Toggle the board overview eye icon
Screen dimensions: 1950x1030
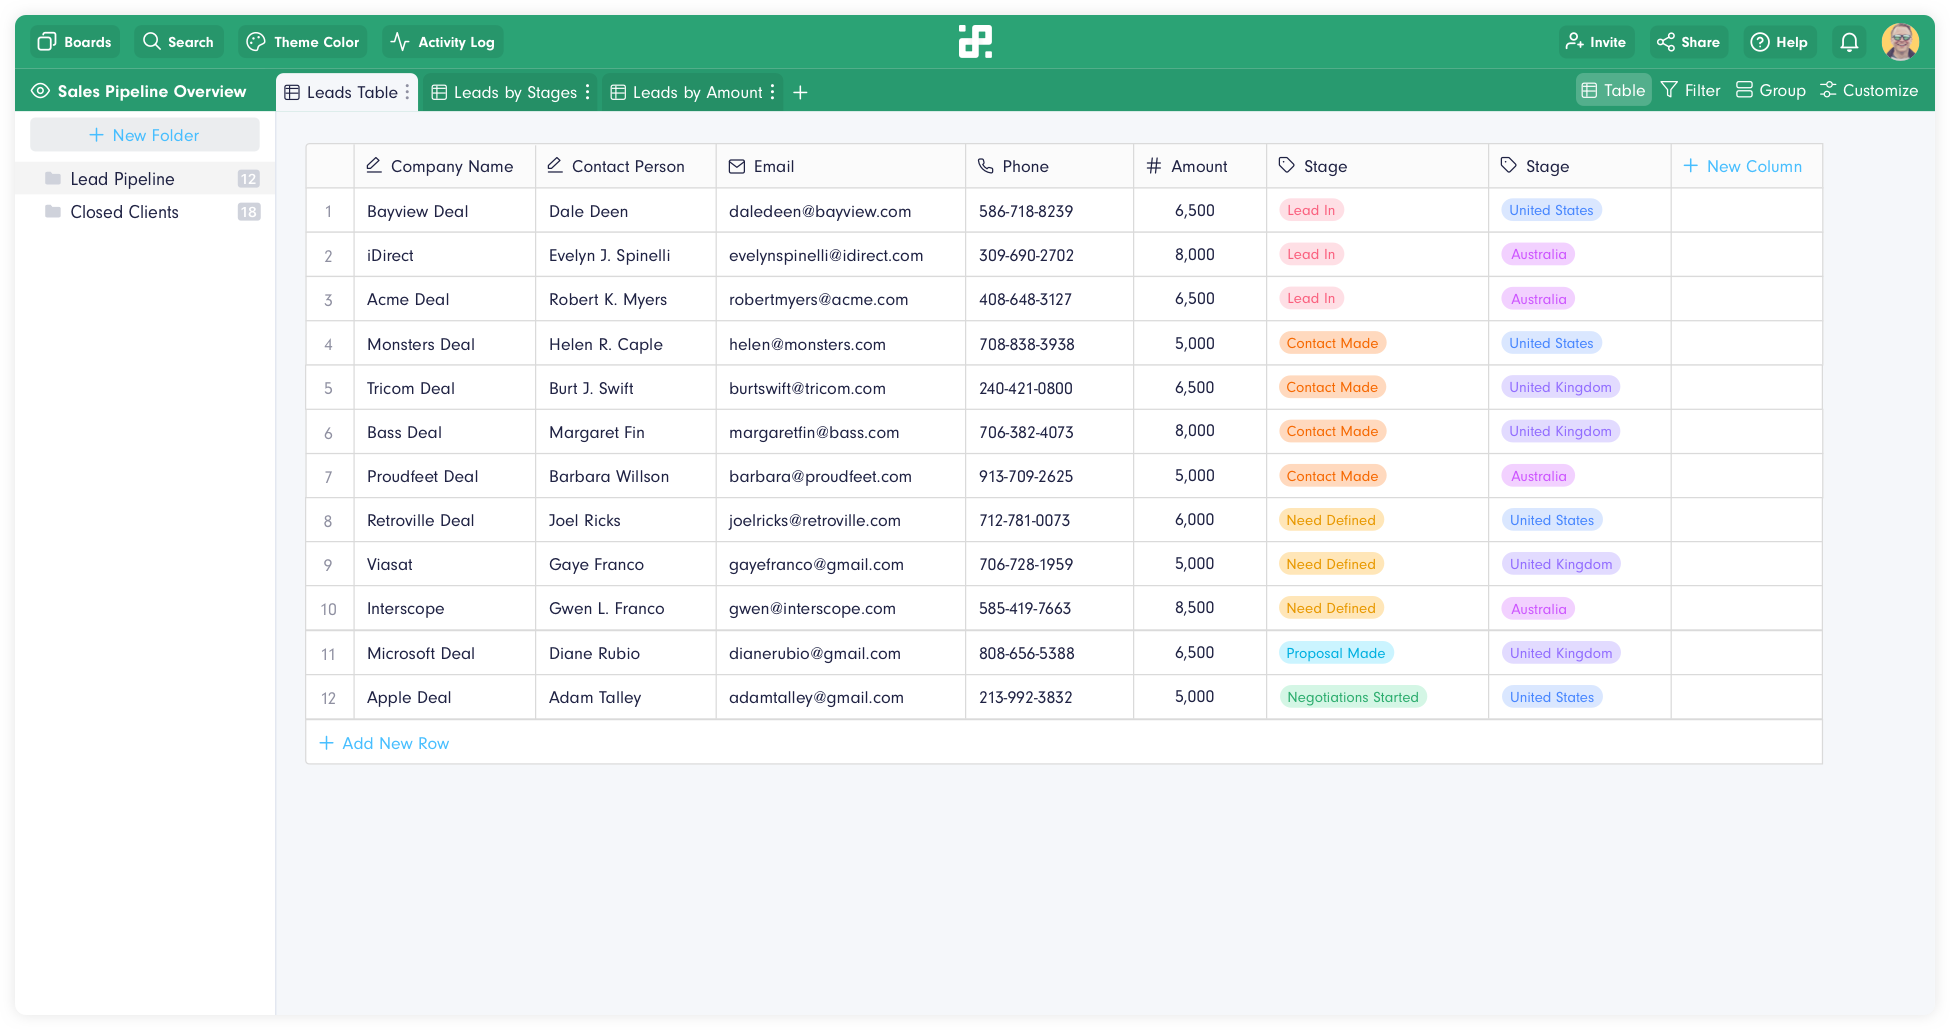point(40,90)
